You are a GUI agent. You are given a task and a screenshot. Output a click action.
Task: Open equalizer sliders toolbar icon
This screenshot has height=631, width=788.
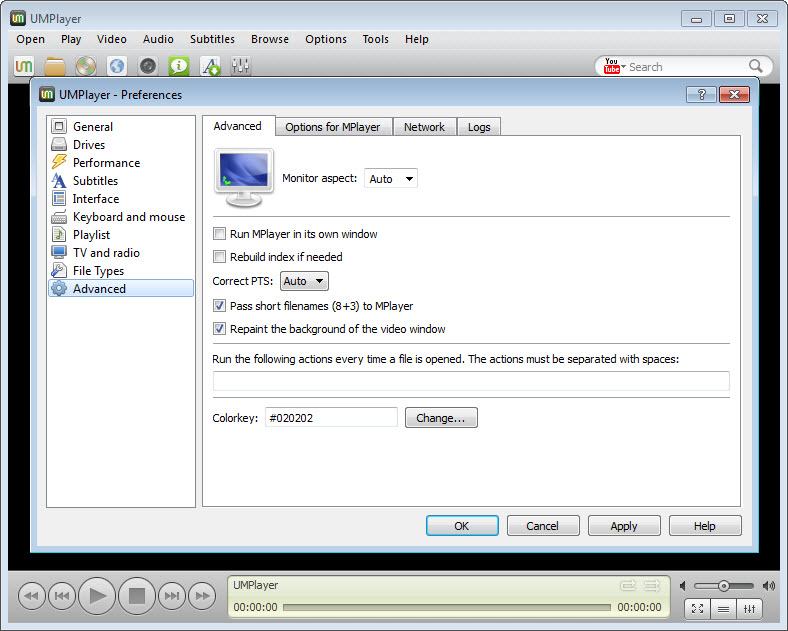coord(241,66)
